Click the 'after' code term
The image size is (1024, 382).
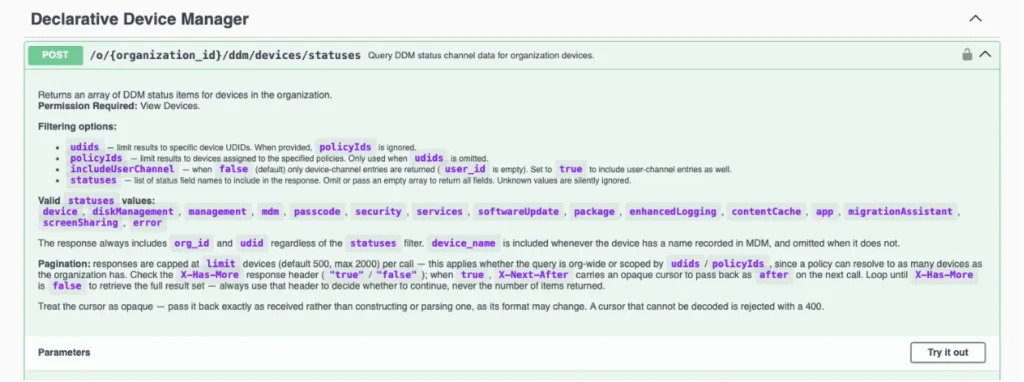click(773, 275)
